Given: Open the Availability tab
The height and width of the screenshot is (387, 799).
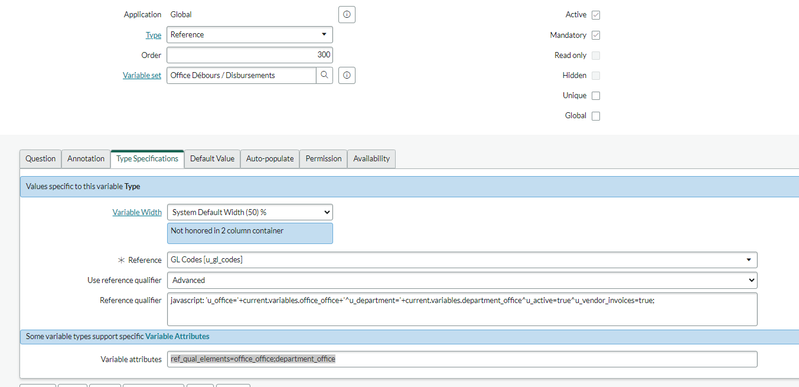Looking at the screenshot, I should pos(371,159).
